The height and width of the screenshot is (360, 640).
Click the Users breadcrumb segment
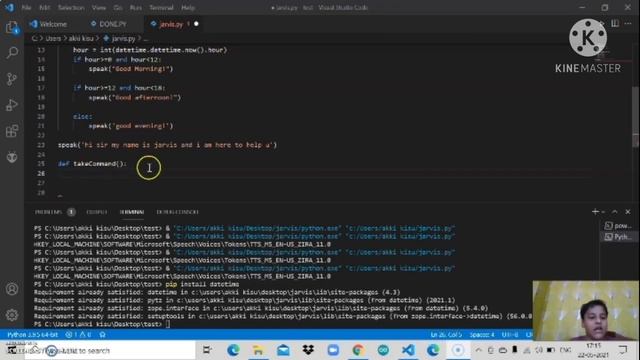click(x=53, y=38)
